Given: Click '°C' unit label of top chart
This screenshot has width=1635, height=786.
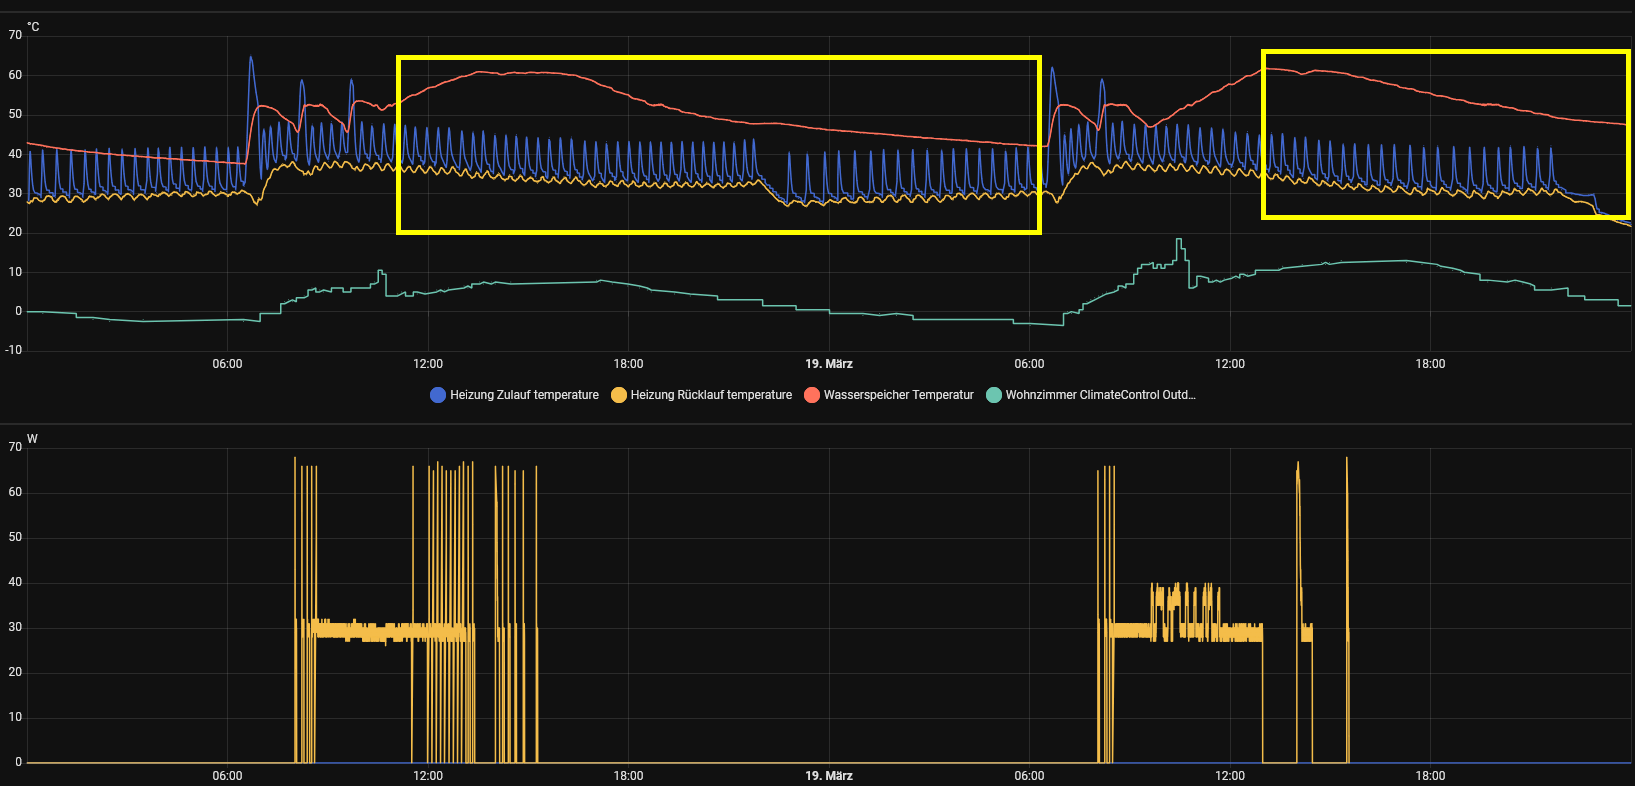Looking at the screenshot, I should click(x=33, y=27).
